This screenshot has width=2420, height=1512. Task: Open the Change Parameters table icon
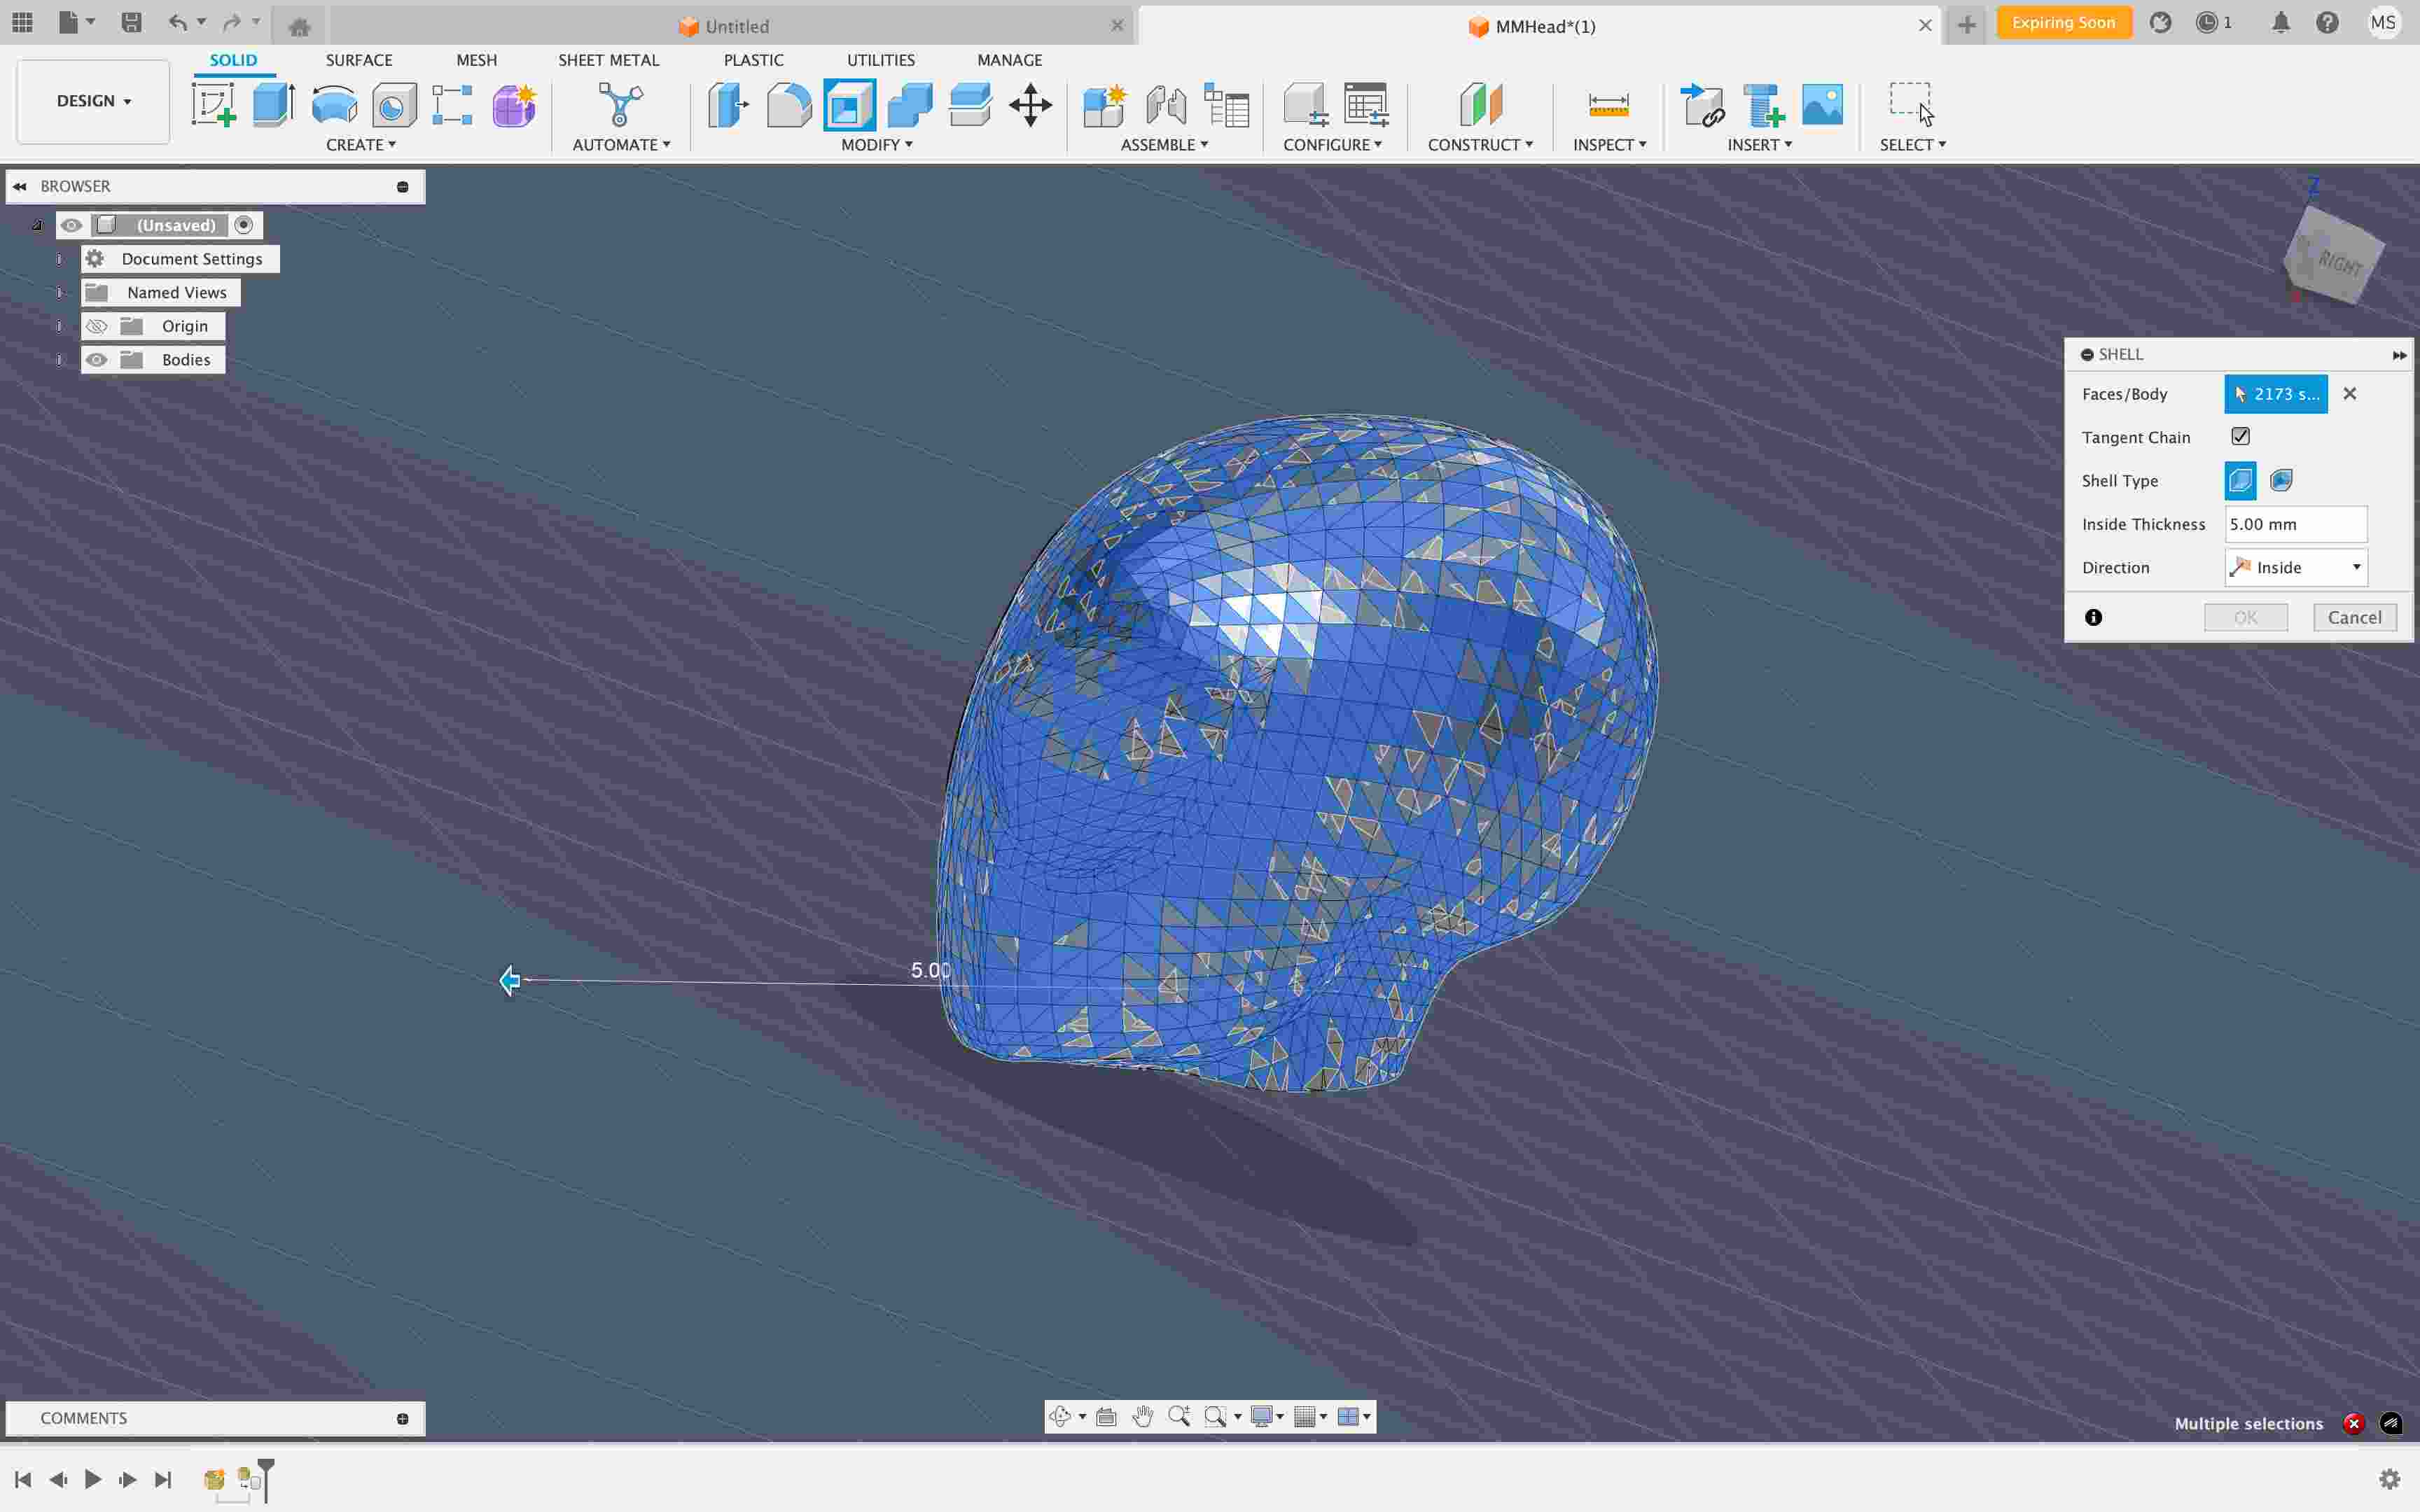click(x=1366, y=105)
